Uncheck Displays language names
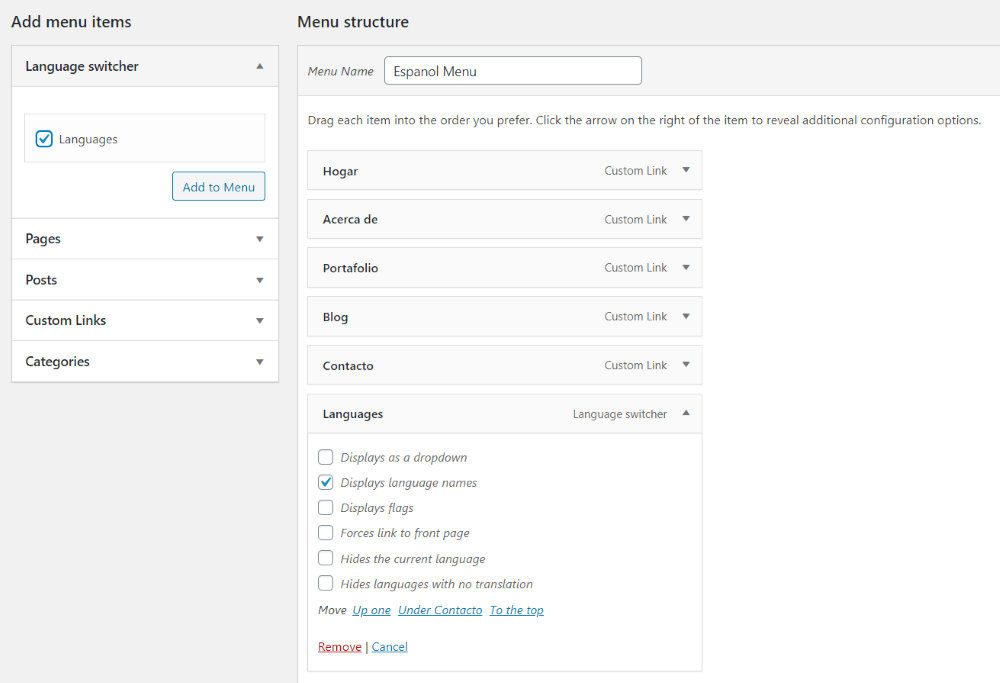Viewport: 1000px width, 683px height. pyautogui.click(x=326, y=482)
